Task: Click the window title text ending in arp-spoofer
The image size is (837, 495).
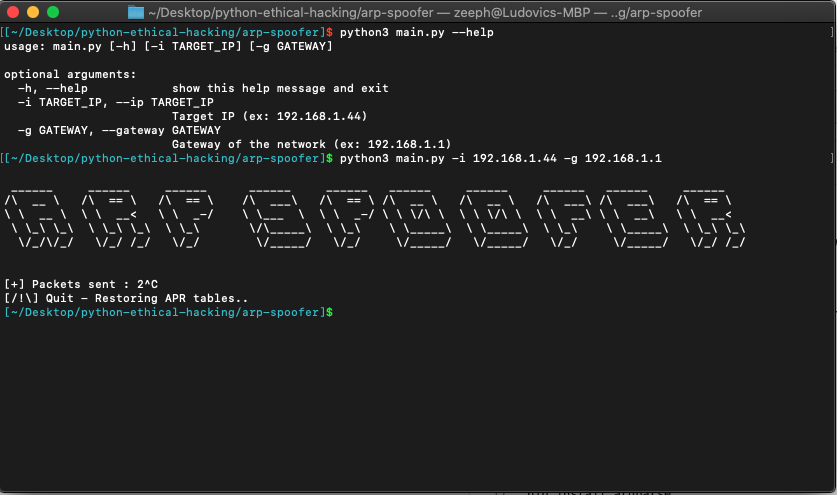Action: (x=425, y=12)
